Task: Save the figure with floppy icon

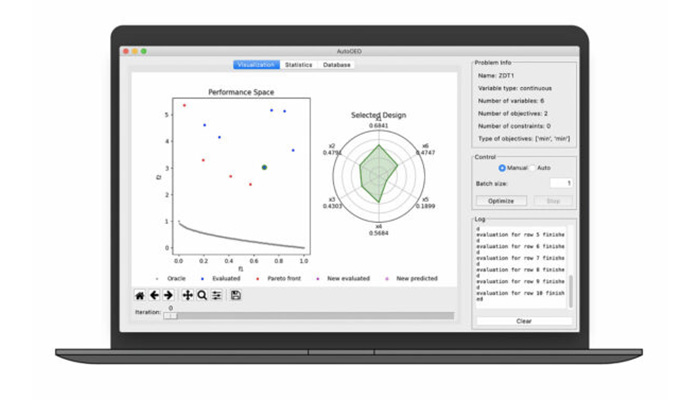Action: tap(236, 296)
